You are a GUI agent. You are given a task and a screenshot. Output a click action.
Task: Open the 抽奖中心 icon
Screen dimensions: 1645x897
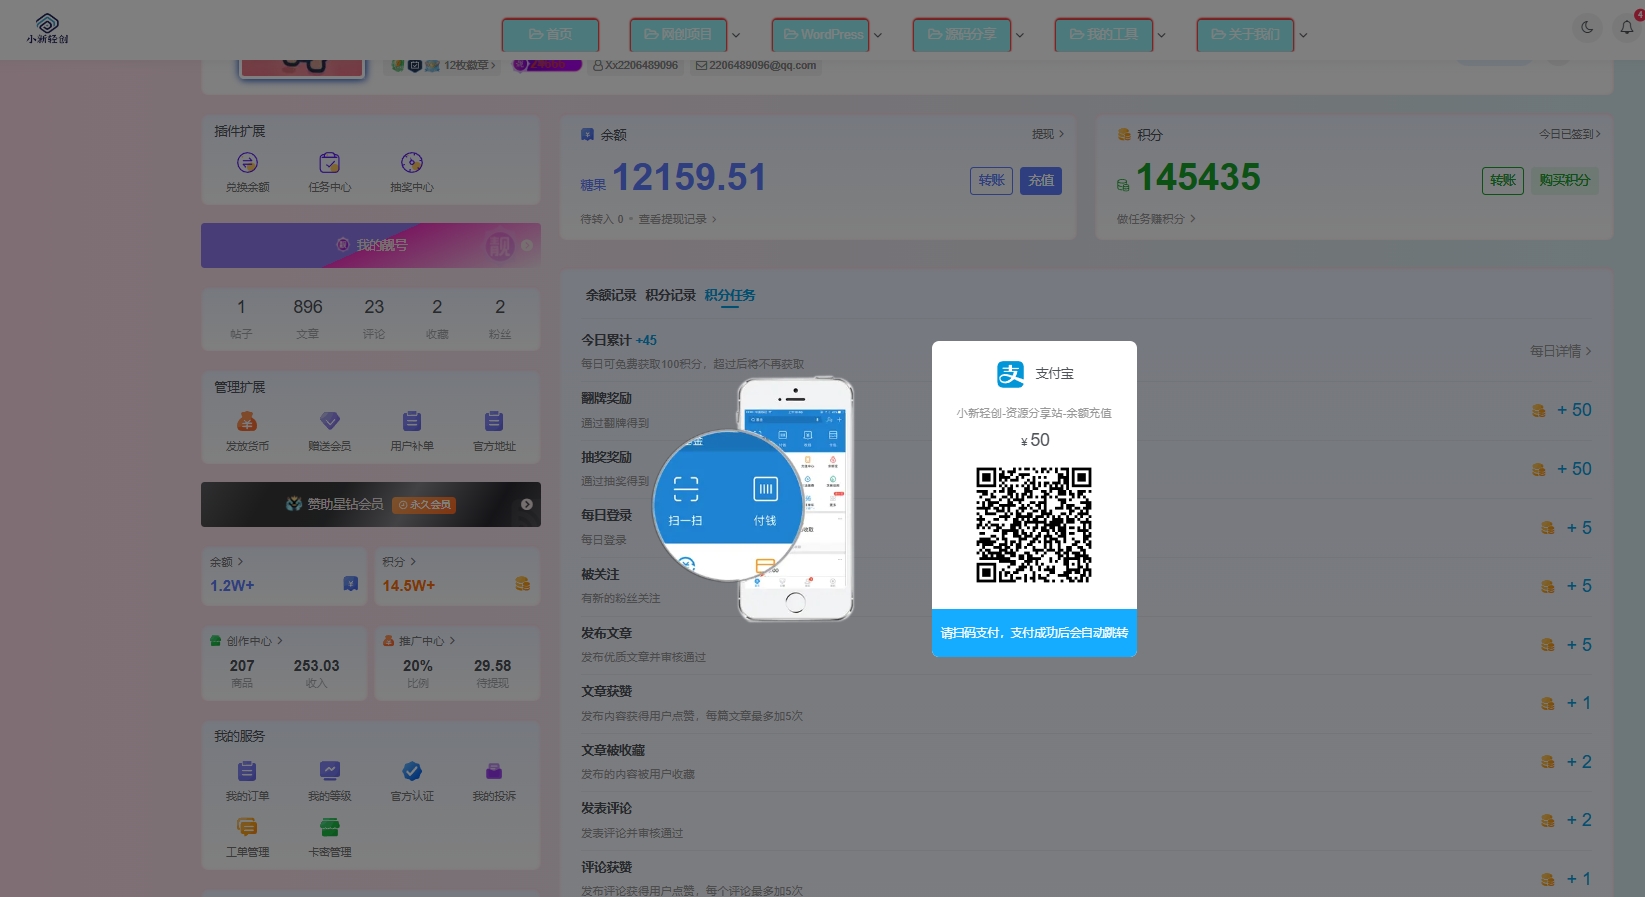click(412, 163)
